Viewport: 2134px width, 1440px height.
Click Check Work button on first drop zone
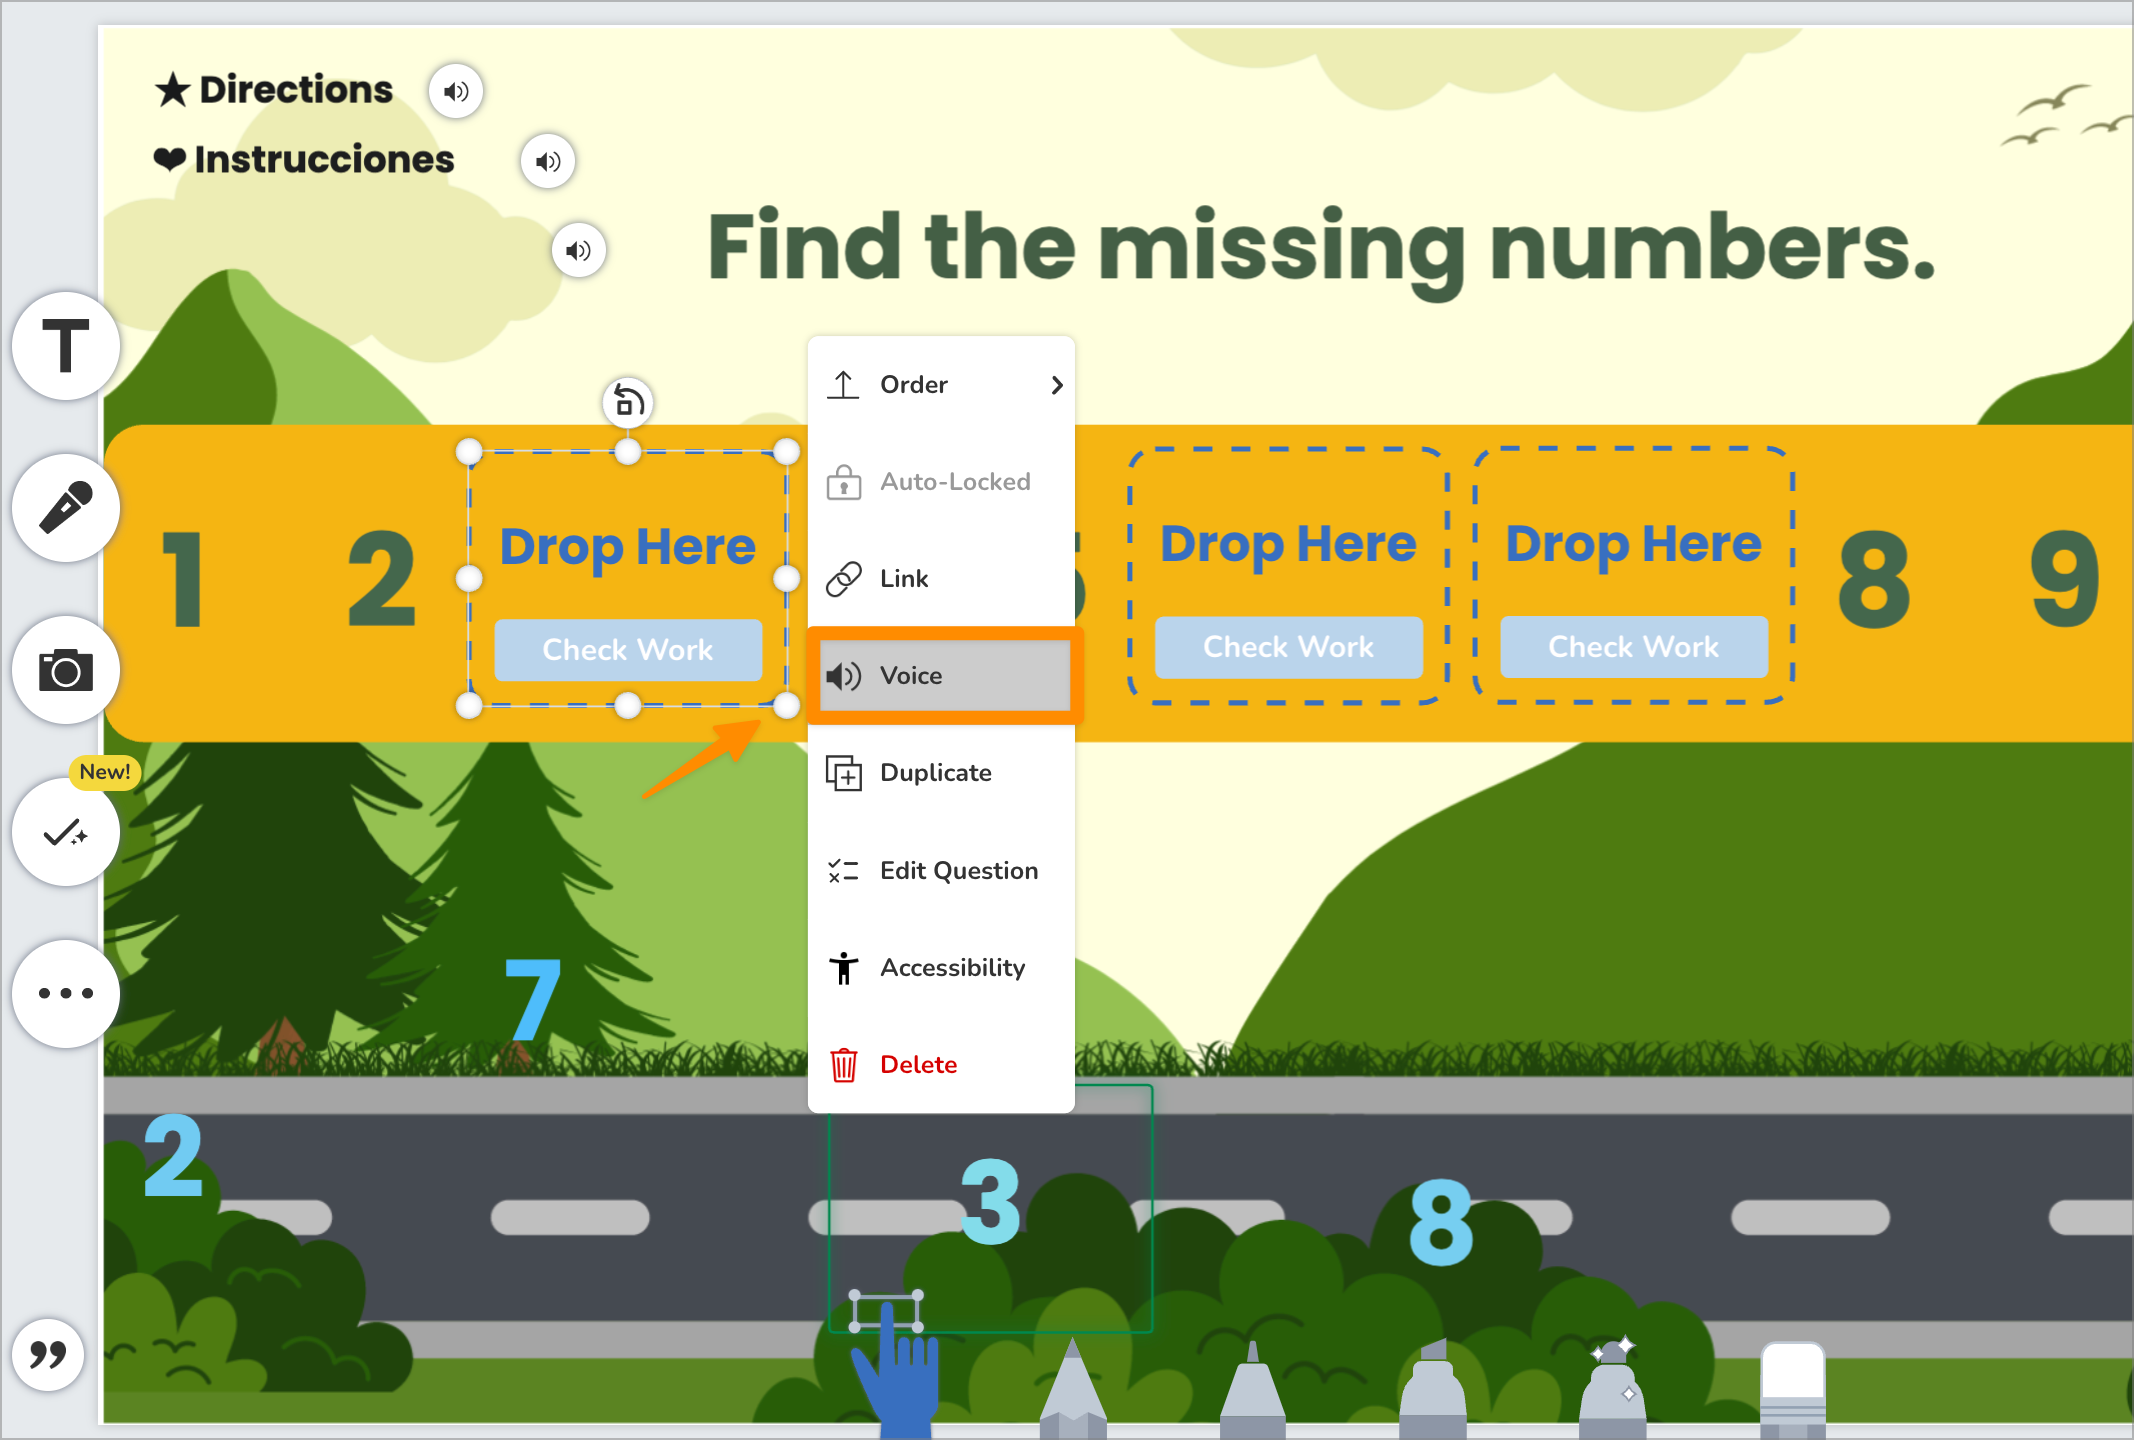627,649
